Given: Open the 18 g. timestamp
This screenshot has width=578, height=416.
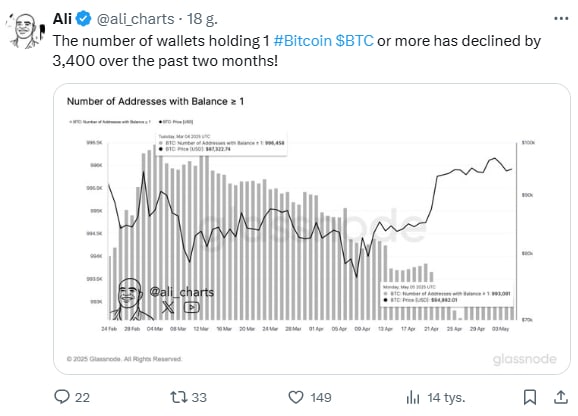Looking at the screenshot, I should (202, 19).
